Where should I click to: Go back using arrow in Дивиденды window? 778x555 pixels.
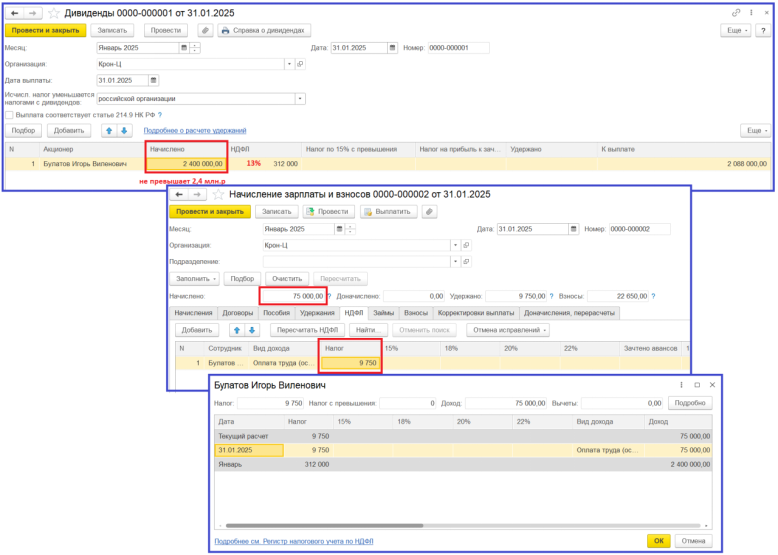(15, 13)
